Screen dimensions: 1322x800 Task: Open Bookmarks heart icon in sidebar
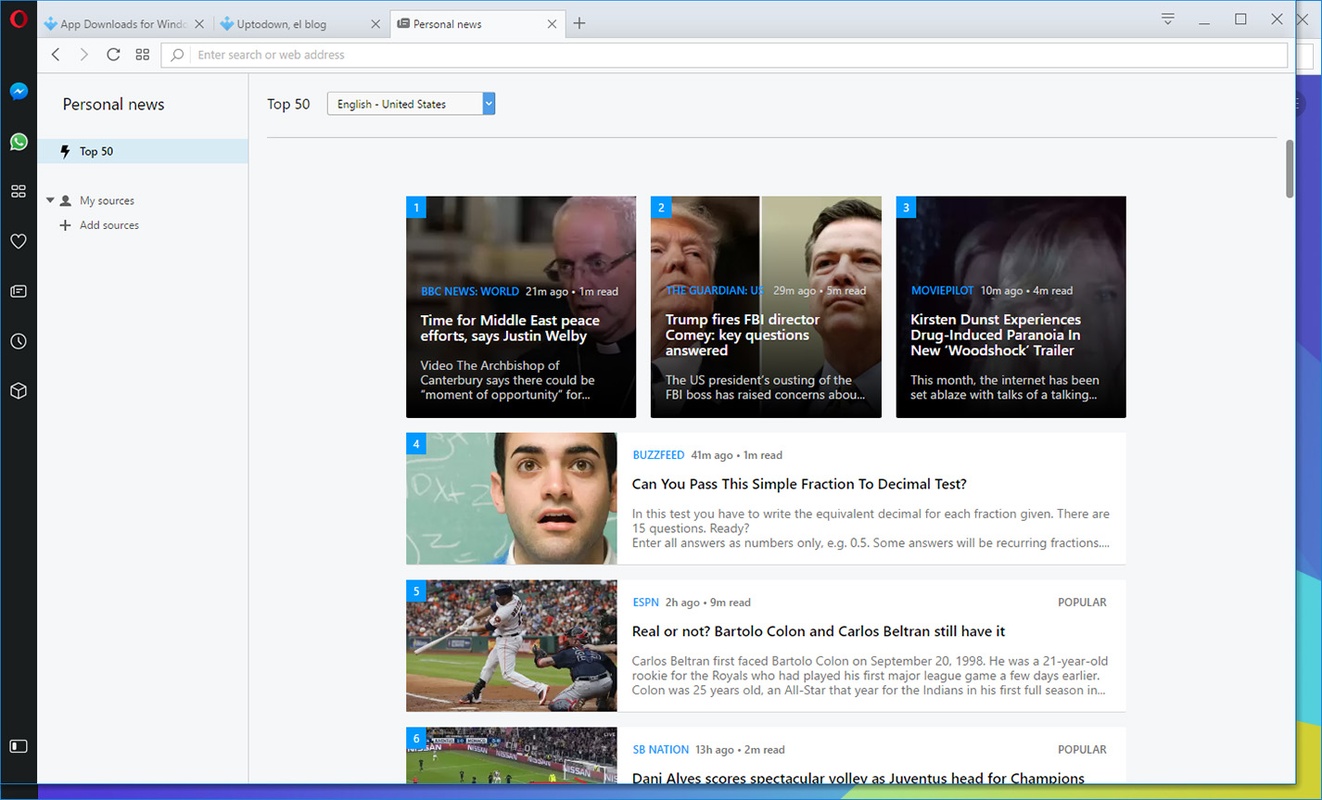pos(18,241)
